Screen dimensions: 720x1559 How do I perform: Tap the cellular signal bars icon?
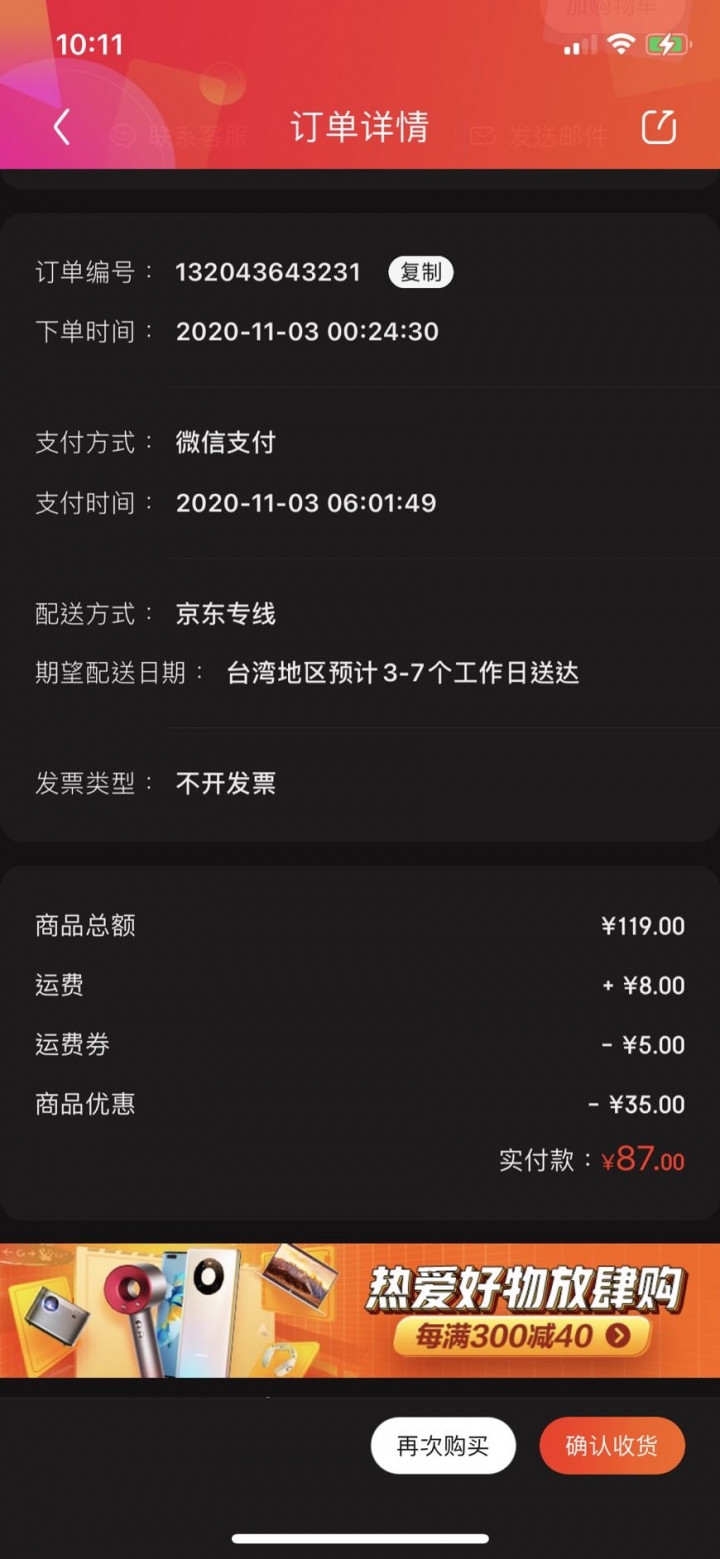tap(581, 45)
